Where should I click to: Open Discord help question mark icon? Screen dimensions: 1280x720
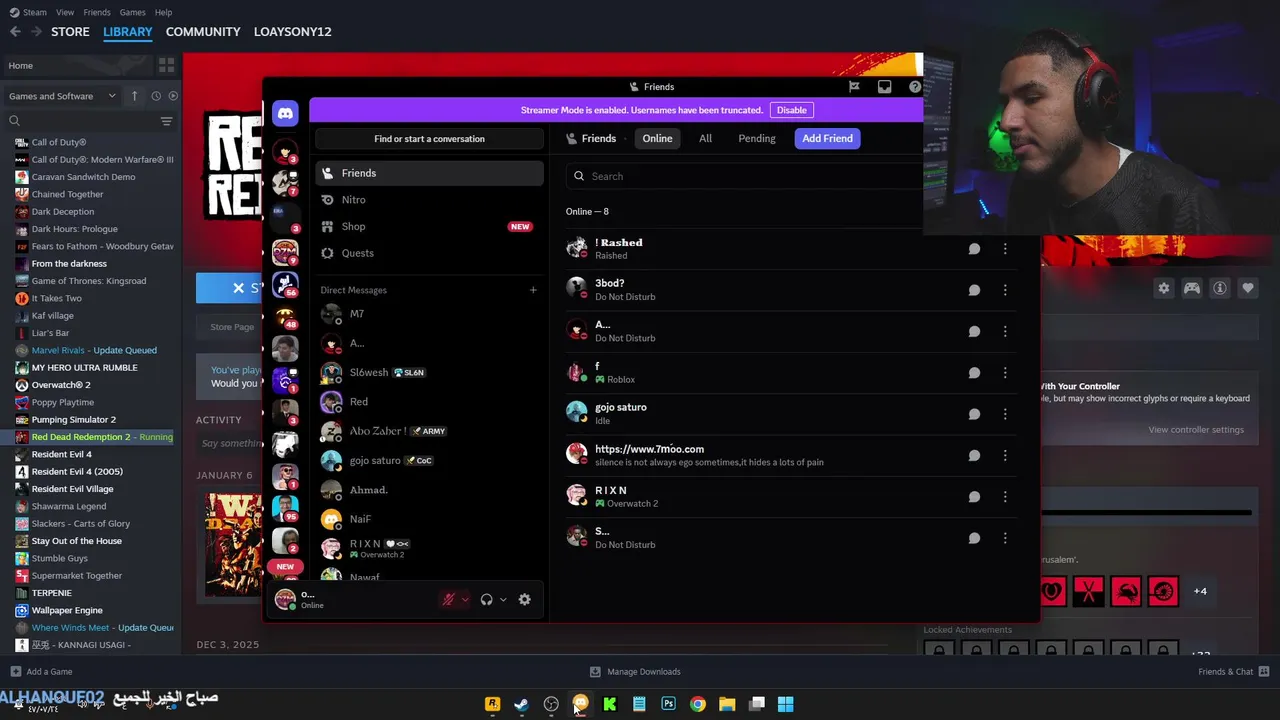tap(915, 87)
